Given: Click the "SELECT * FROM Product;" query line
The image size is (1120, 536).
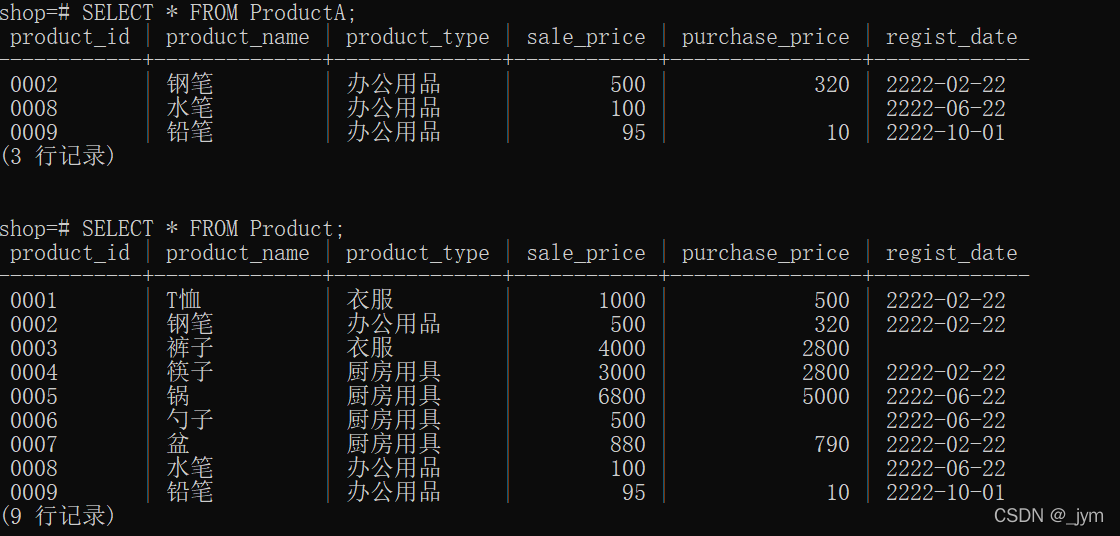Looking at the screenshot, I should coord(212,229).
